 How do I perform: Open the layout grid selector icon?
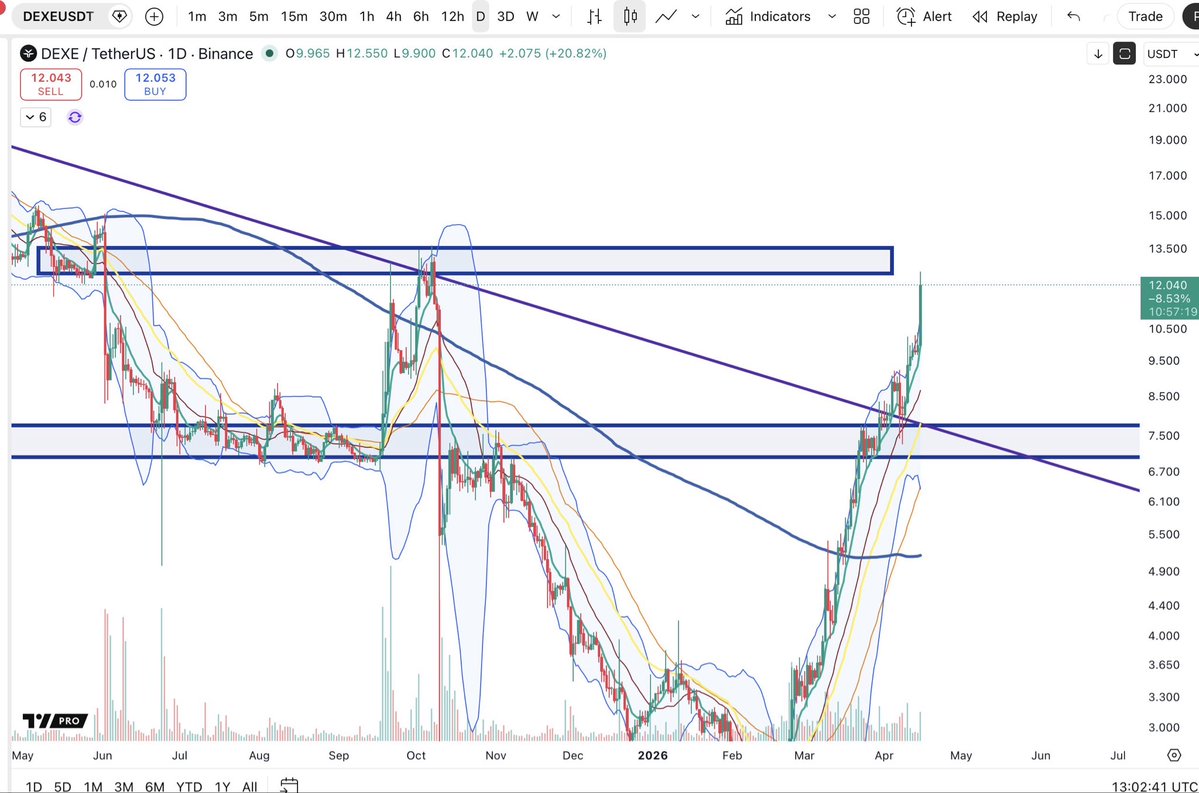[x=862, y=16]
